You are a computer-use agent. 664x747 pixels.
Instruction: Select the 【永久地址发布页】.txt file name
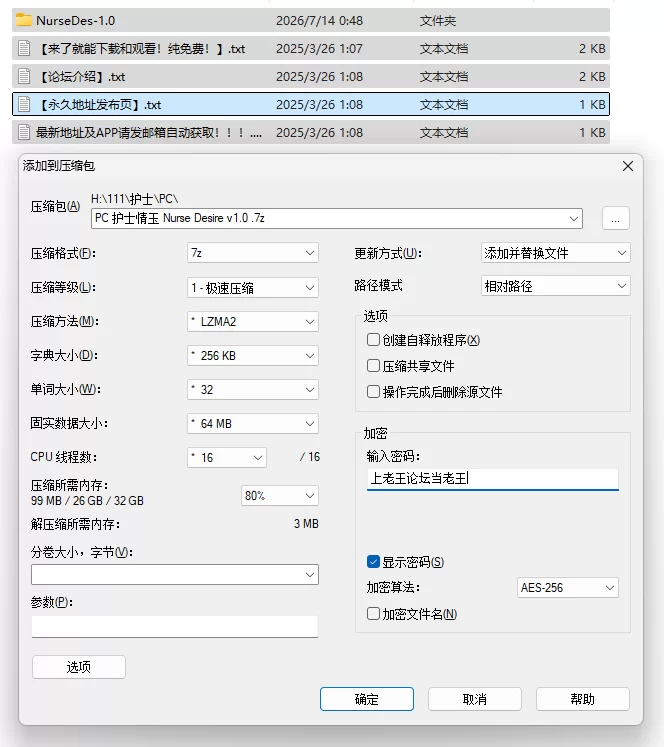[x=99, y=105]
